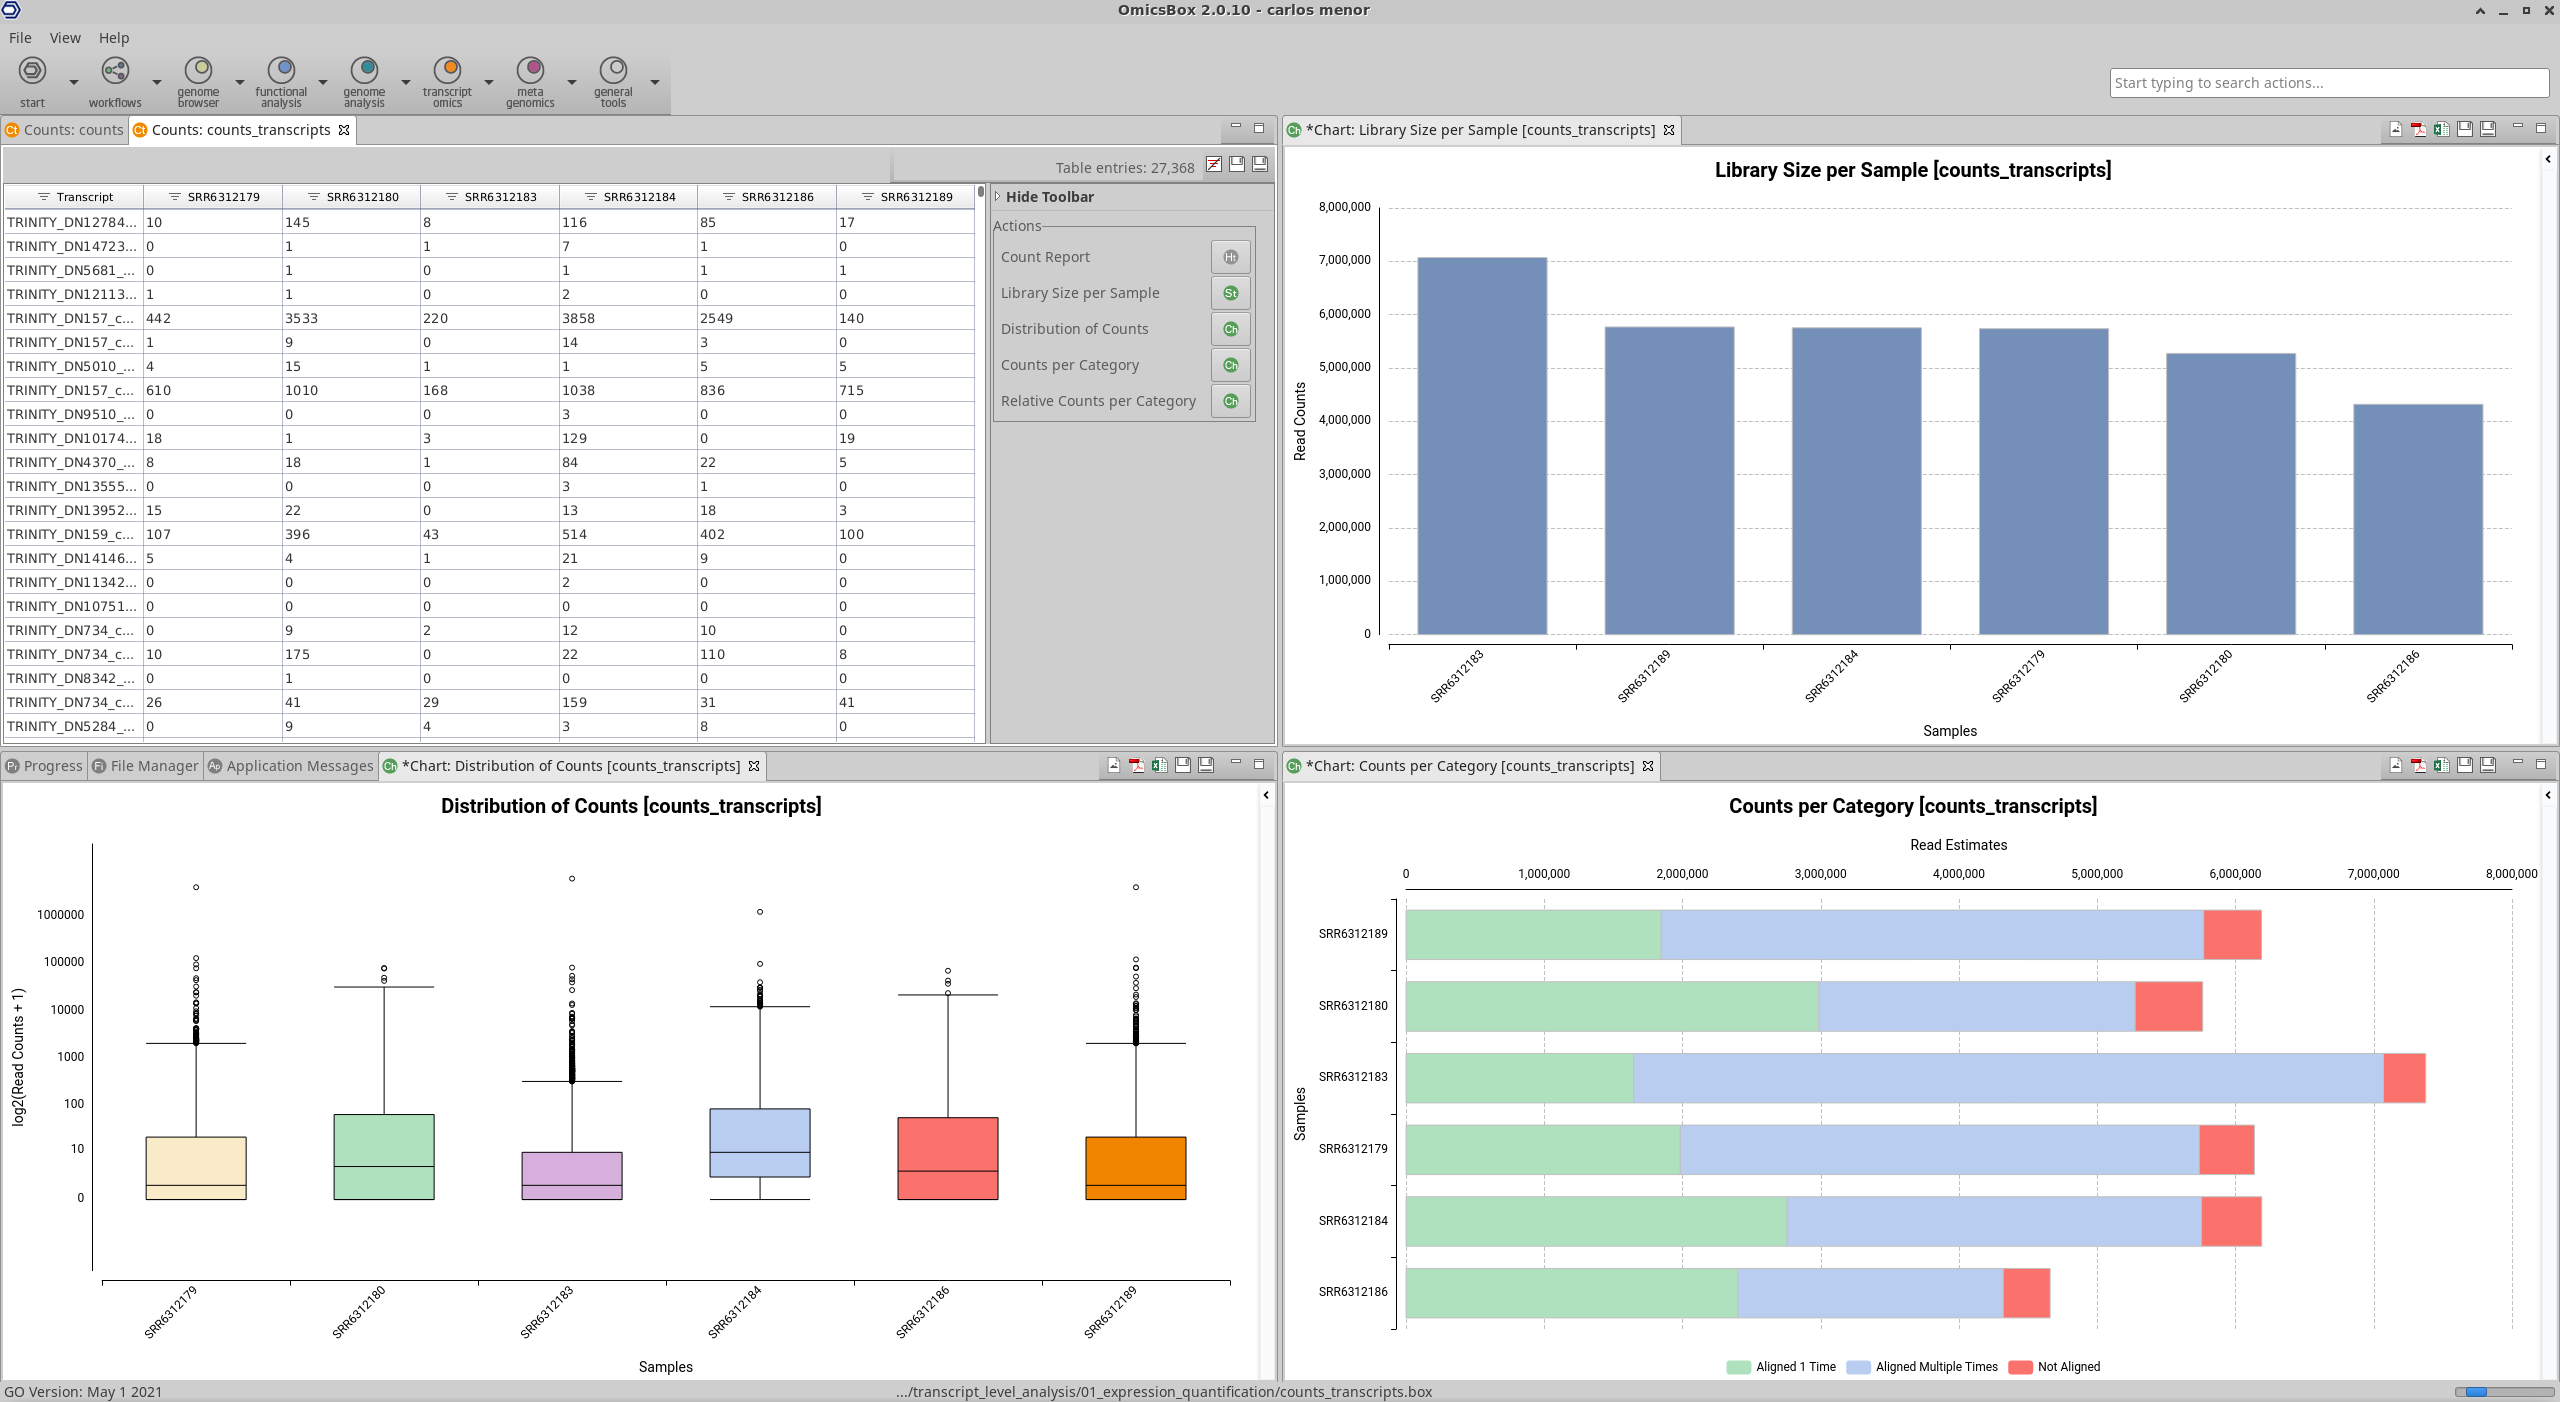The width and height of the screenshot is (2560, 1402).
Task: Run Relative Counts per Category action
Action: [x=1230, y=401]
